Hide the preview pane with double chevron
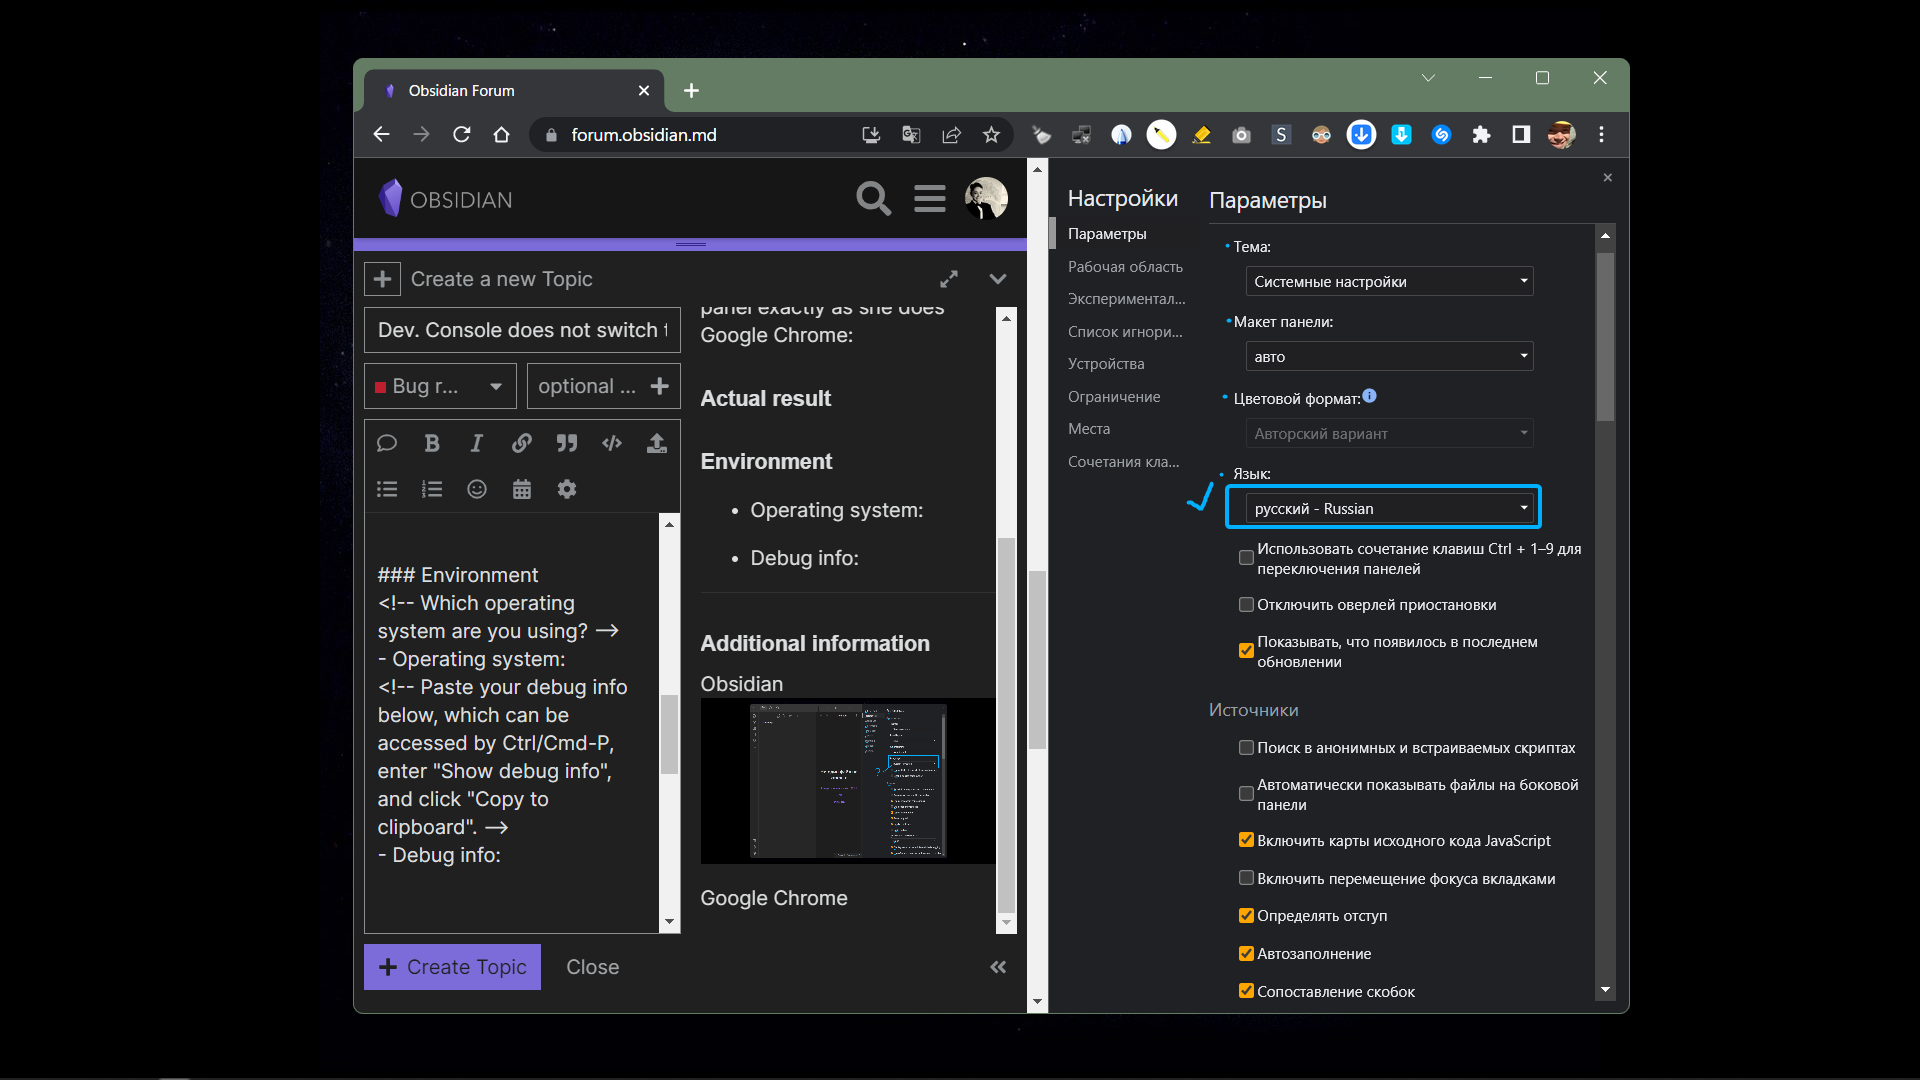The height and width of the screenshot is (1080, 1920). coord(998,967)
